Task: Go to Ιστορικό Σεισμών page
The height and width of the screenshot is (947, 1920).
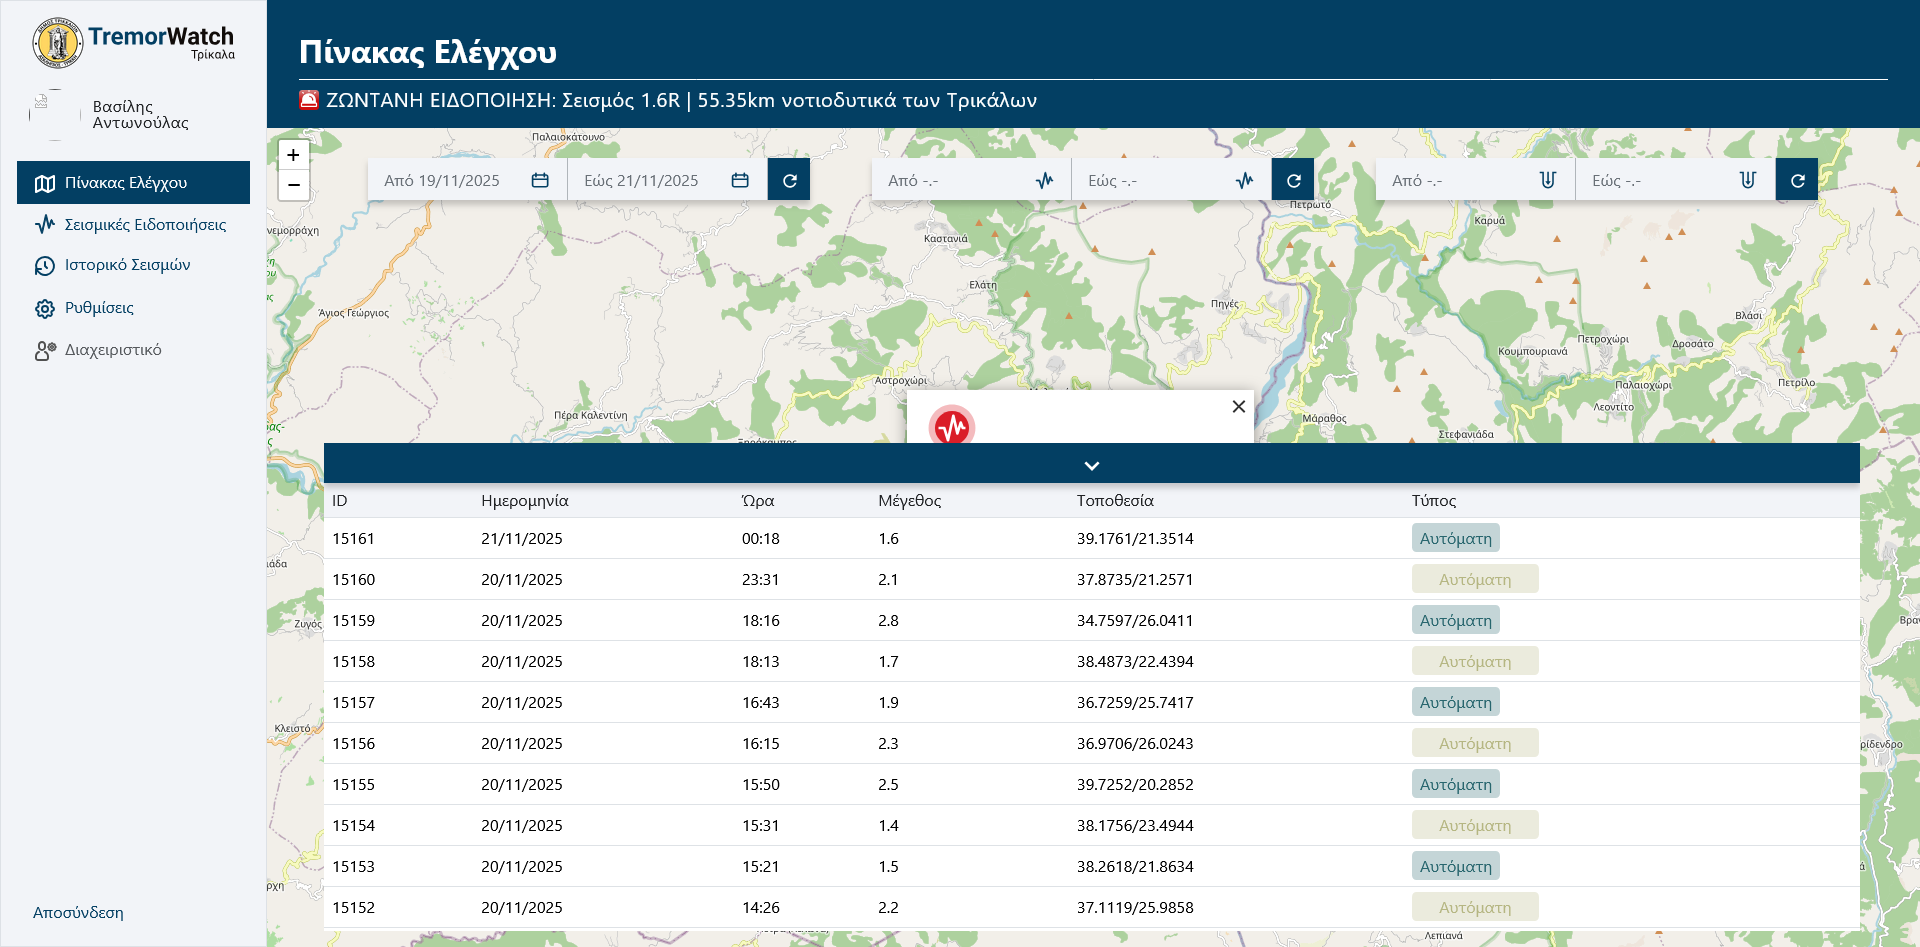Action: coord(127,265)
